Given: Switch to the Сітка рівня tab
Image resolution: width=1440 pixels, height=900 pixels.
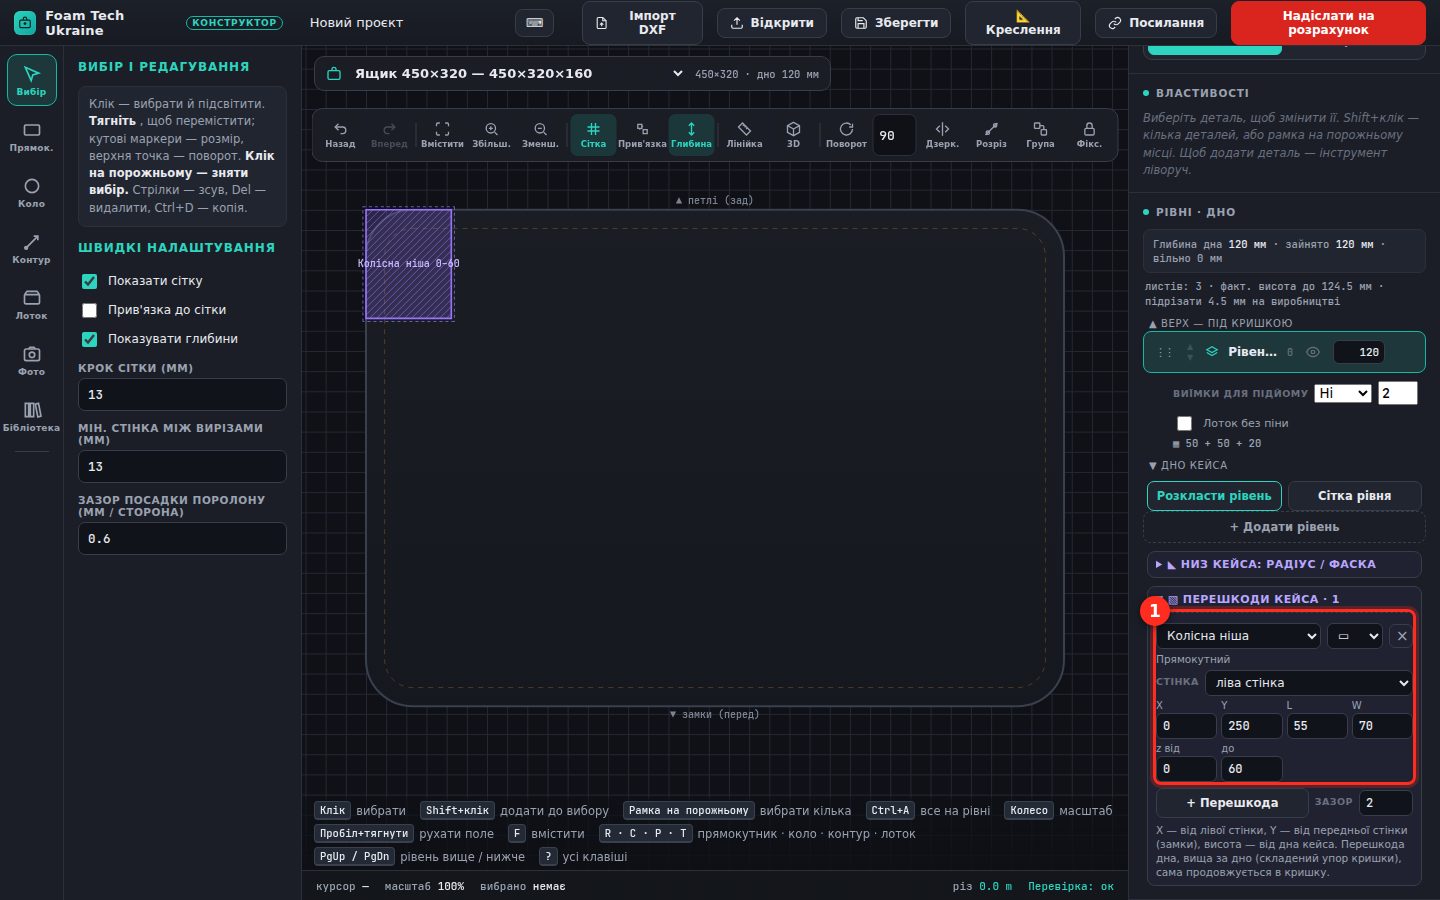Looking at the screenshot, I should [1354, 496].
